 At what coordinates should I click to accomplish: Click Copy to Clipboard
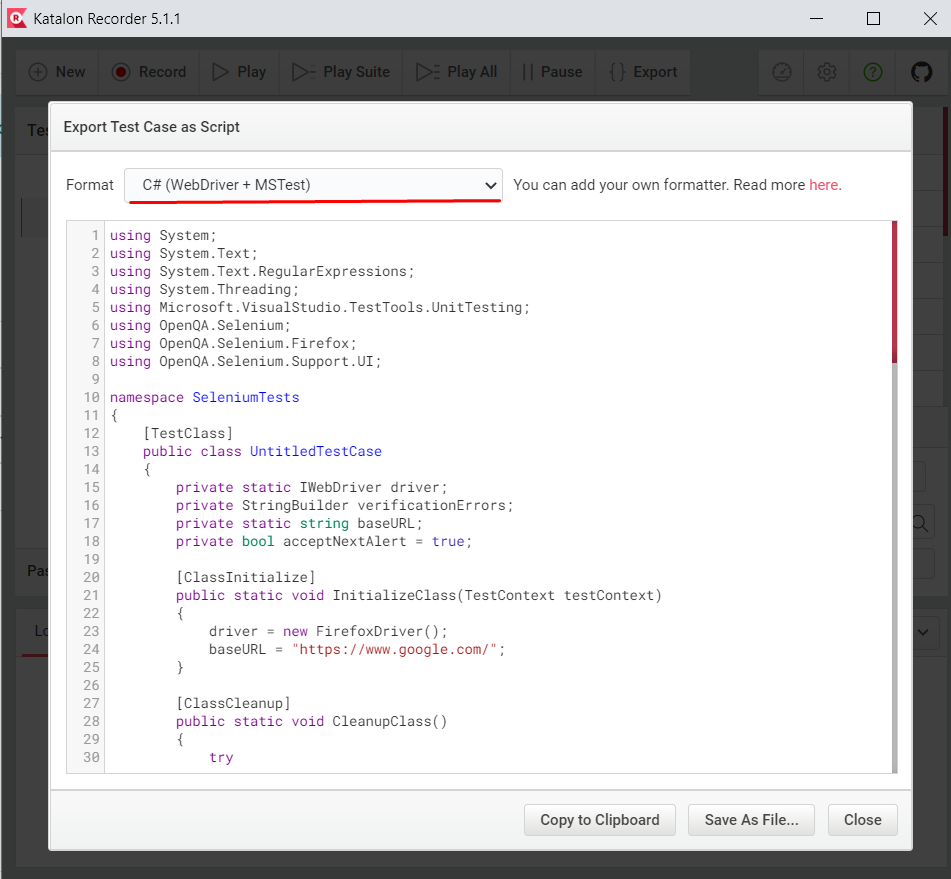(599, 820)
